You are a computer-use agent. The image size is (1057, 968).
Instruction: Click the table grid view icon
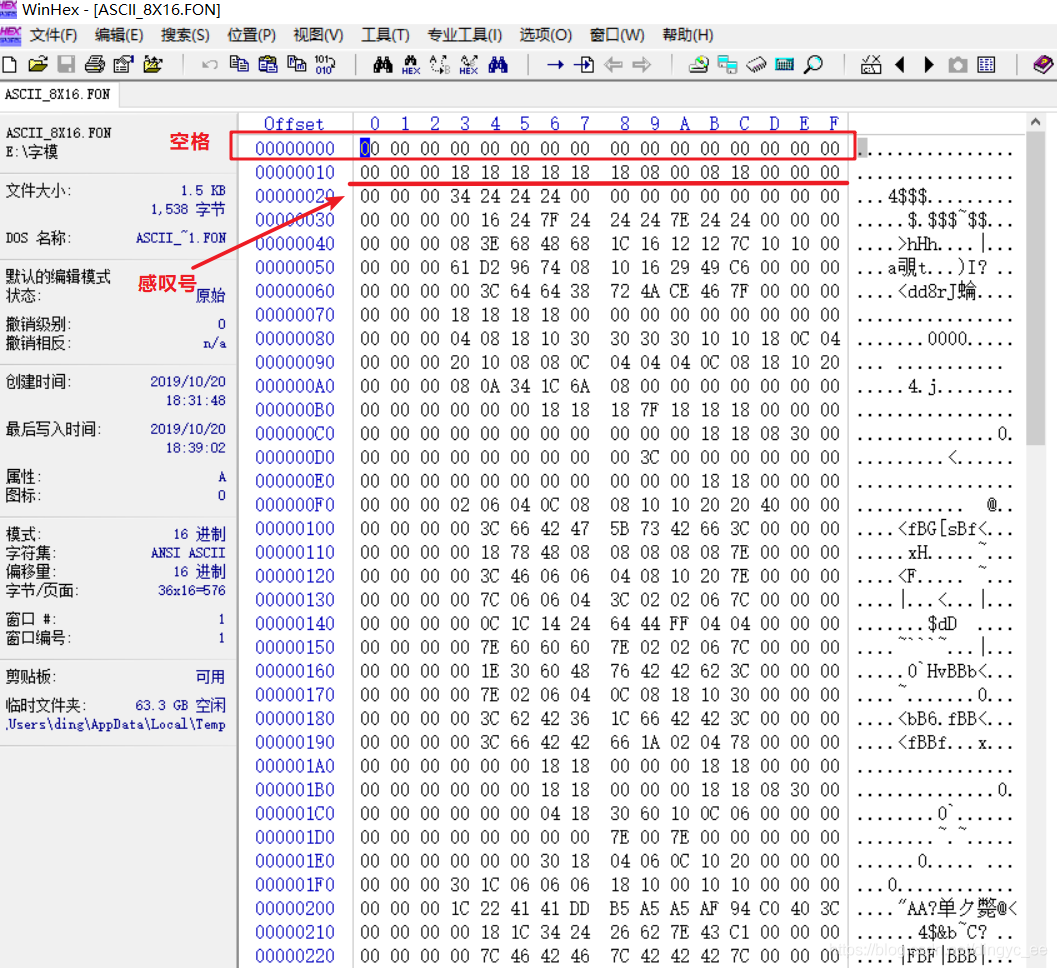click(986, 65)
